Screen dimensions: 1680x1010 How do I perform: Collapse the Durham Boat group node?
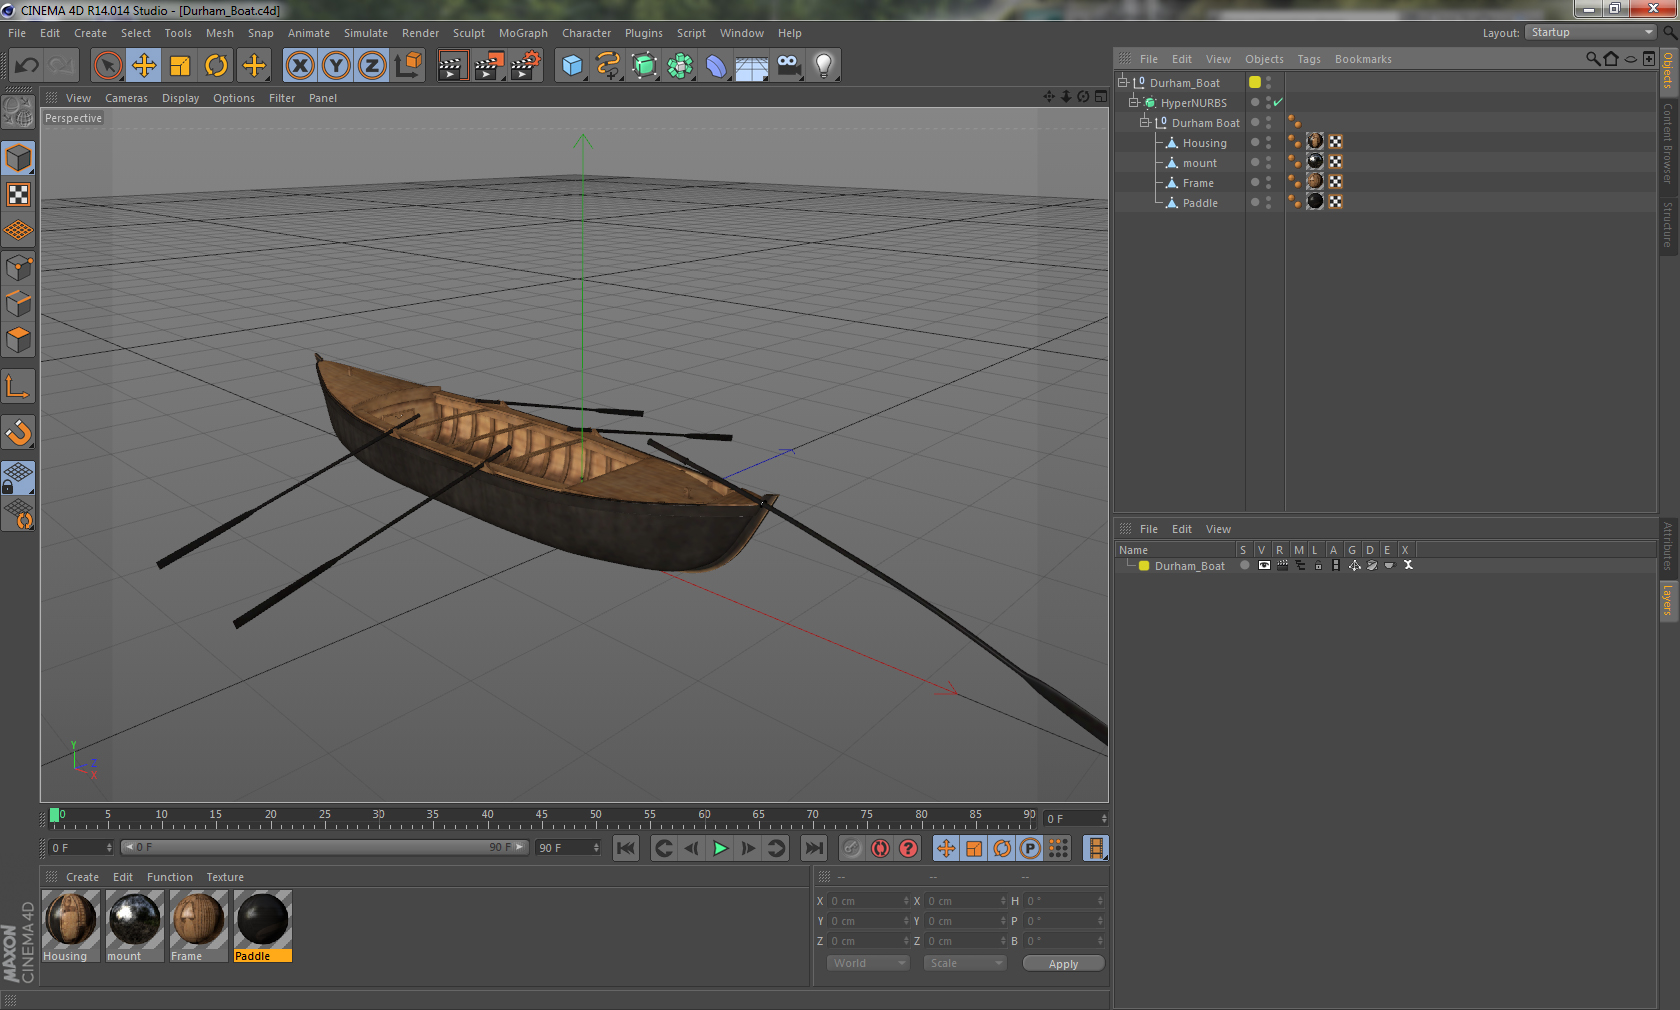point(1145,123)
